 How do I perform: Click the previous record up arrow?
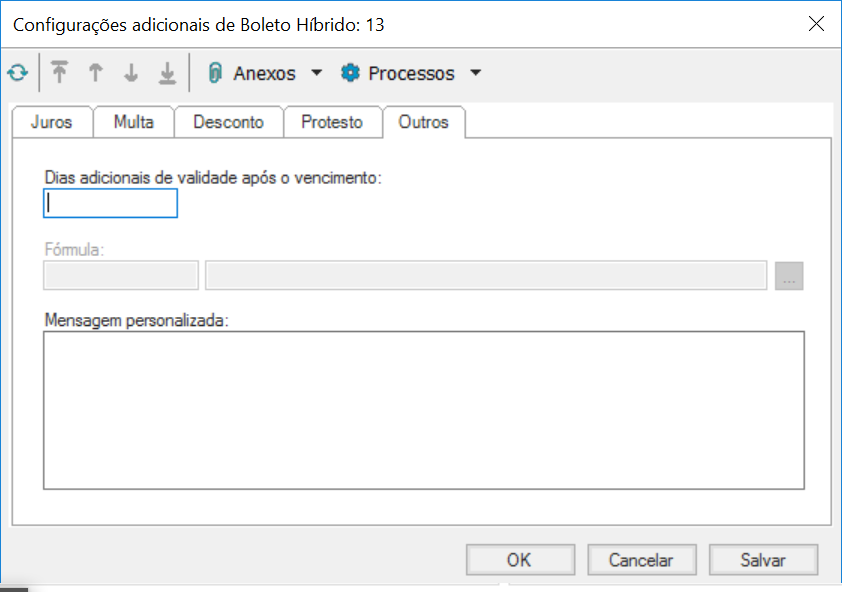click(x=95, y=73)
